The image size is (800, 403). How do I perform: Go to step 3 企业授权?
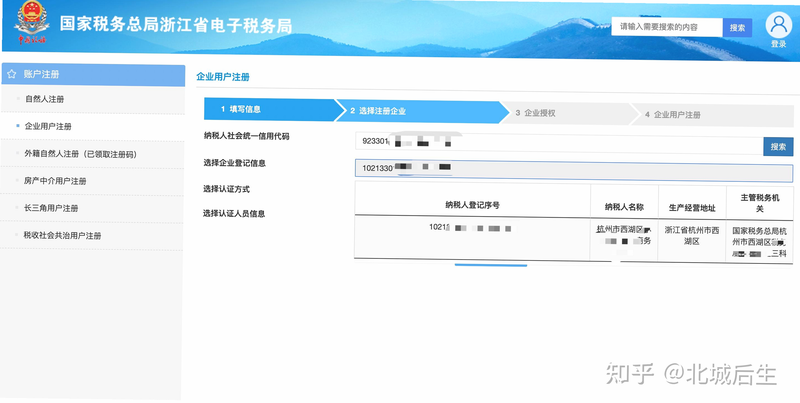(570, 113)
